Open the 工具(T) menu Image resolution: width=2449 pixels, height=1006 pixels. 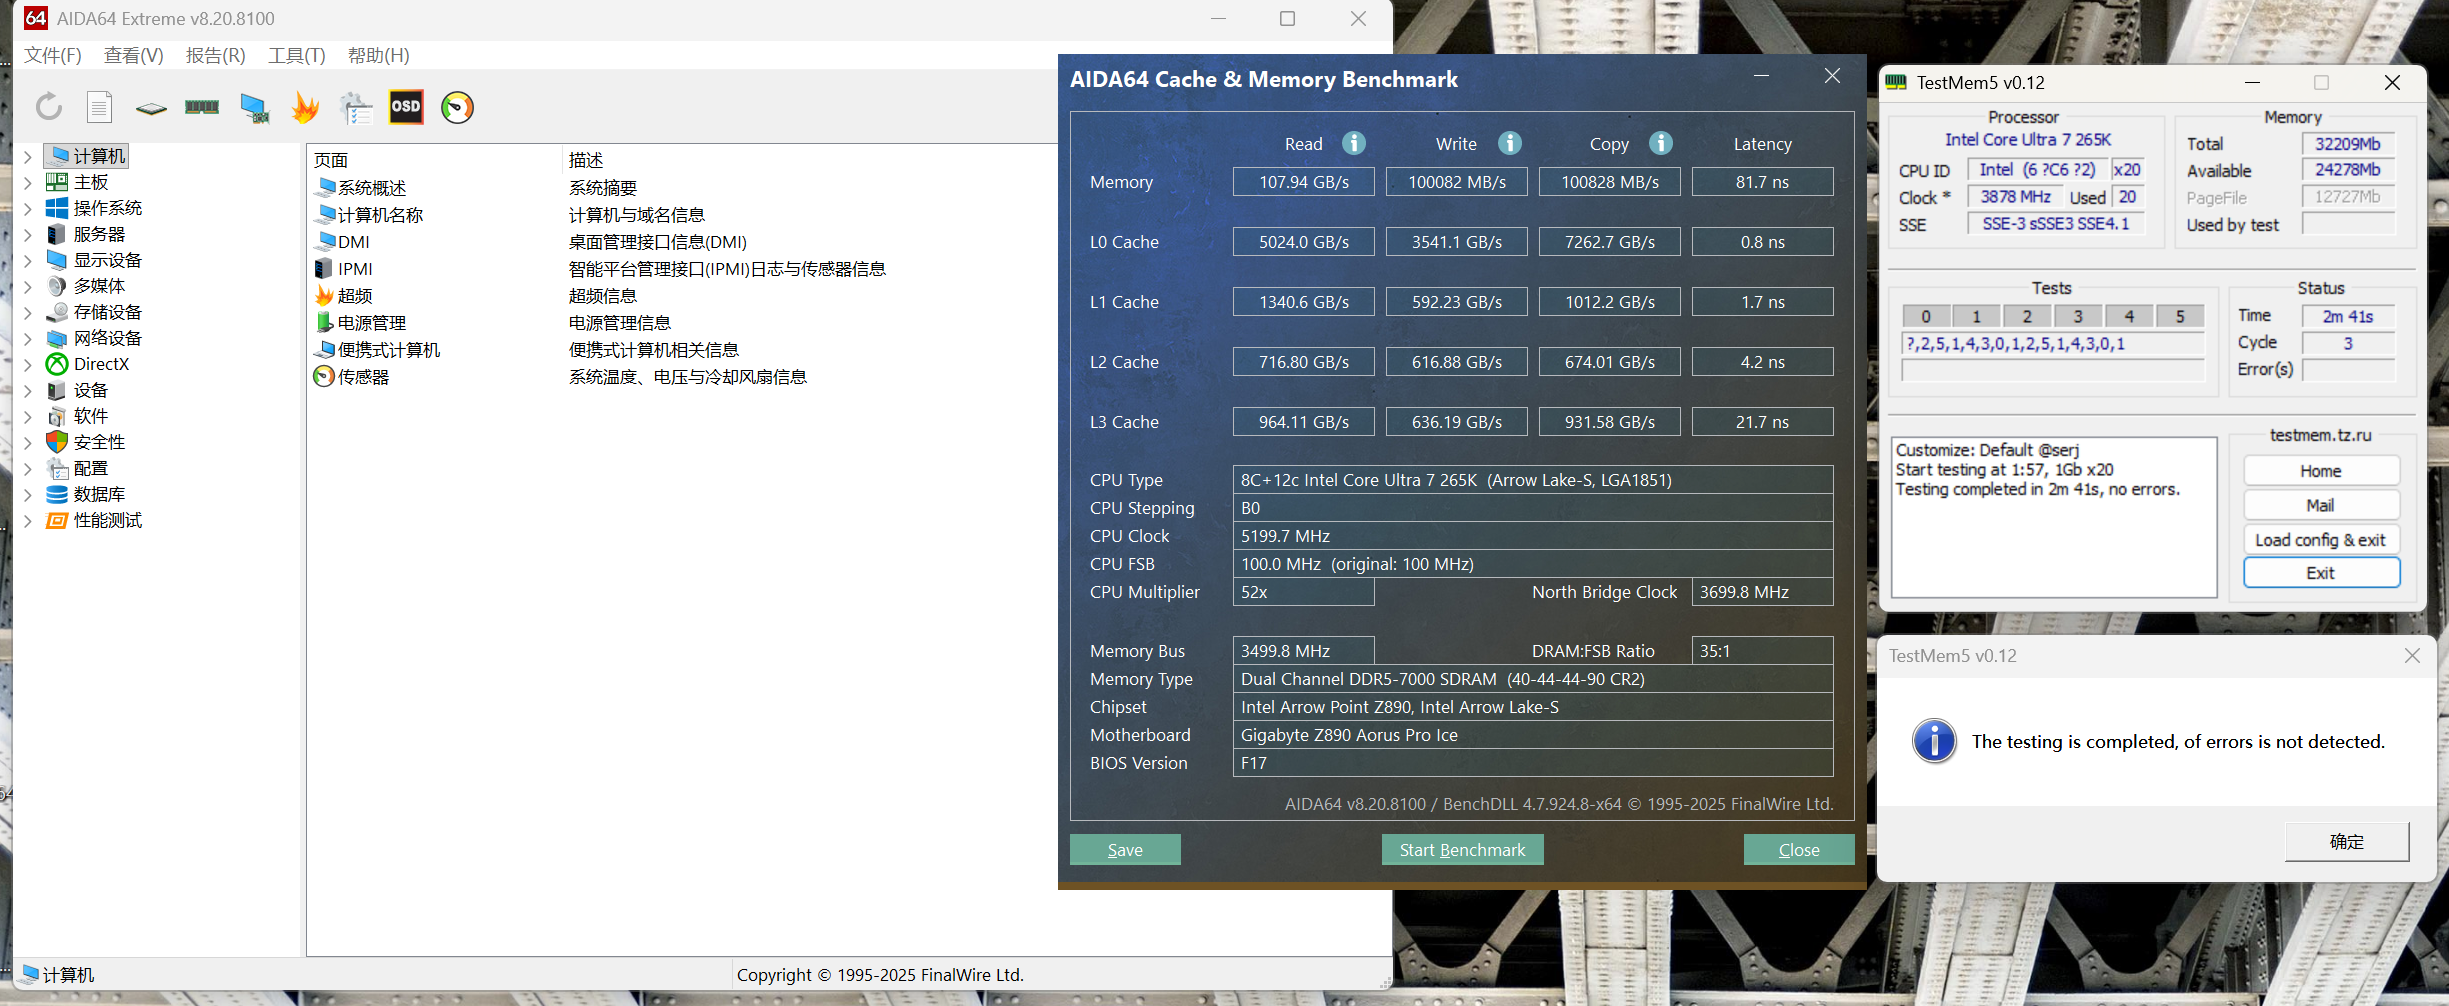[297, 55]
